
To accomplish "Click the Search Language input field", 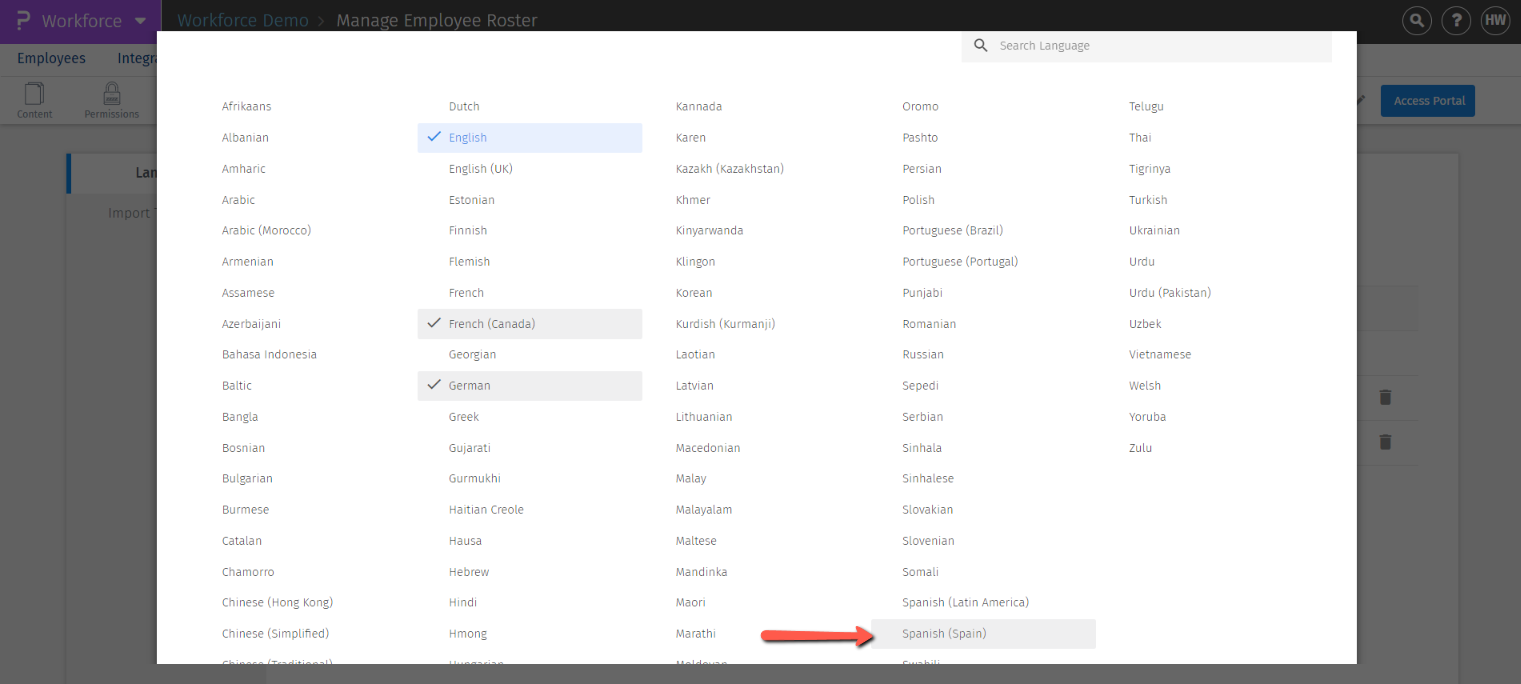I will [x=1160, y=46].
